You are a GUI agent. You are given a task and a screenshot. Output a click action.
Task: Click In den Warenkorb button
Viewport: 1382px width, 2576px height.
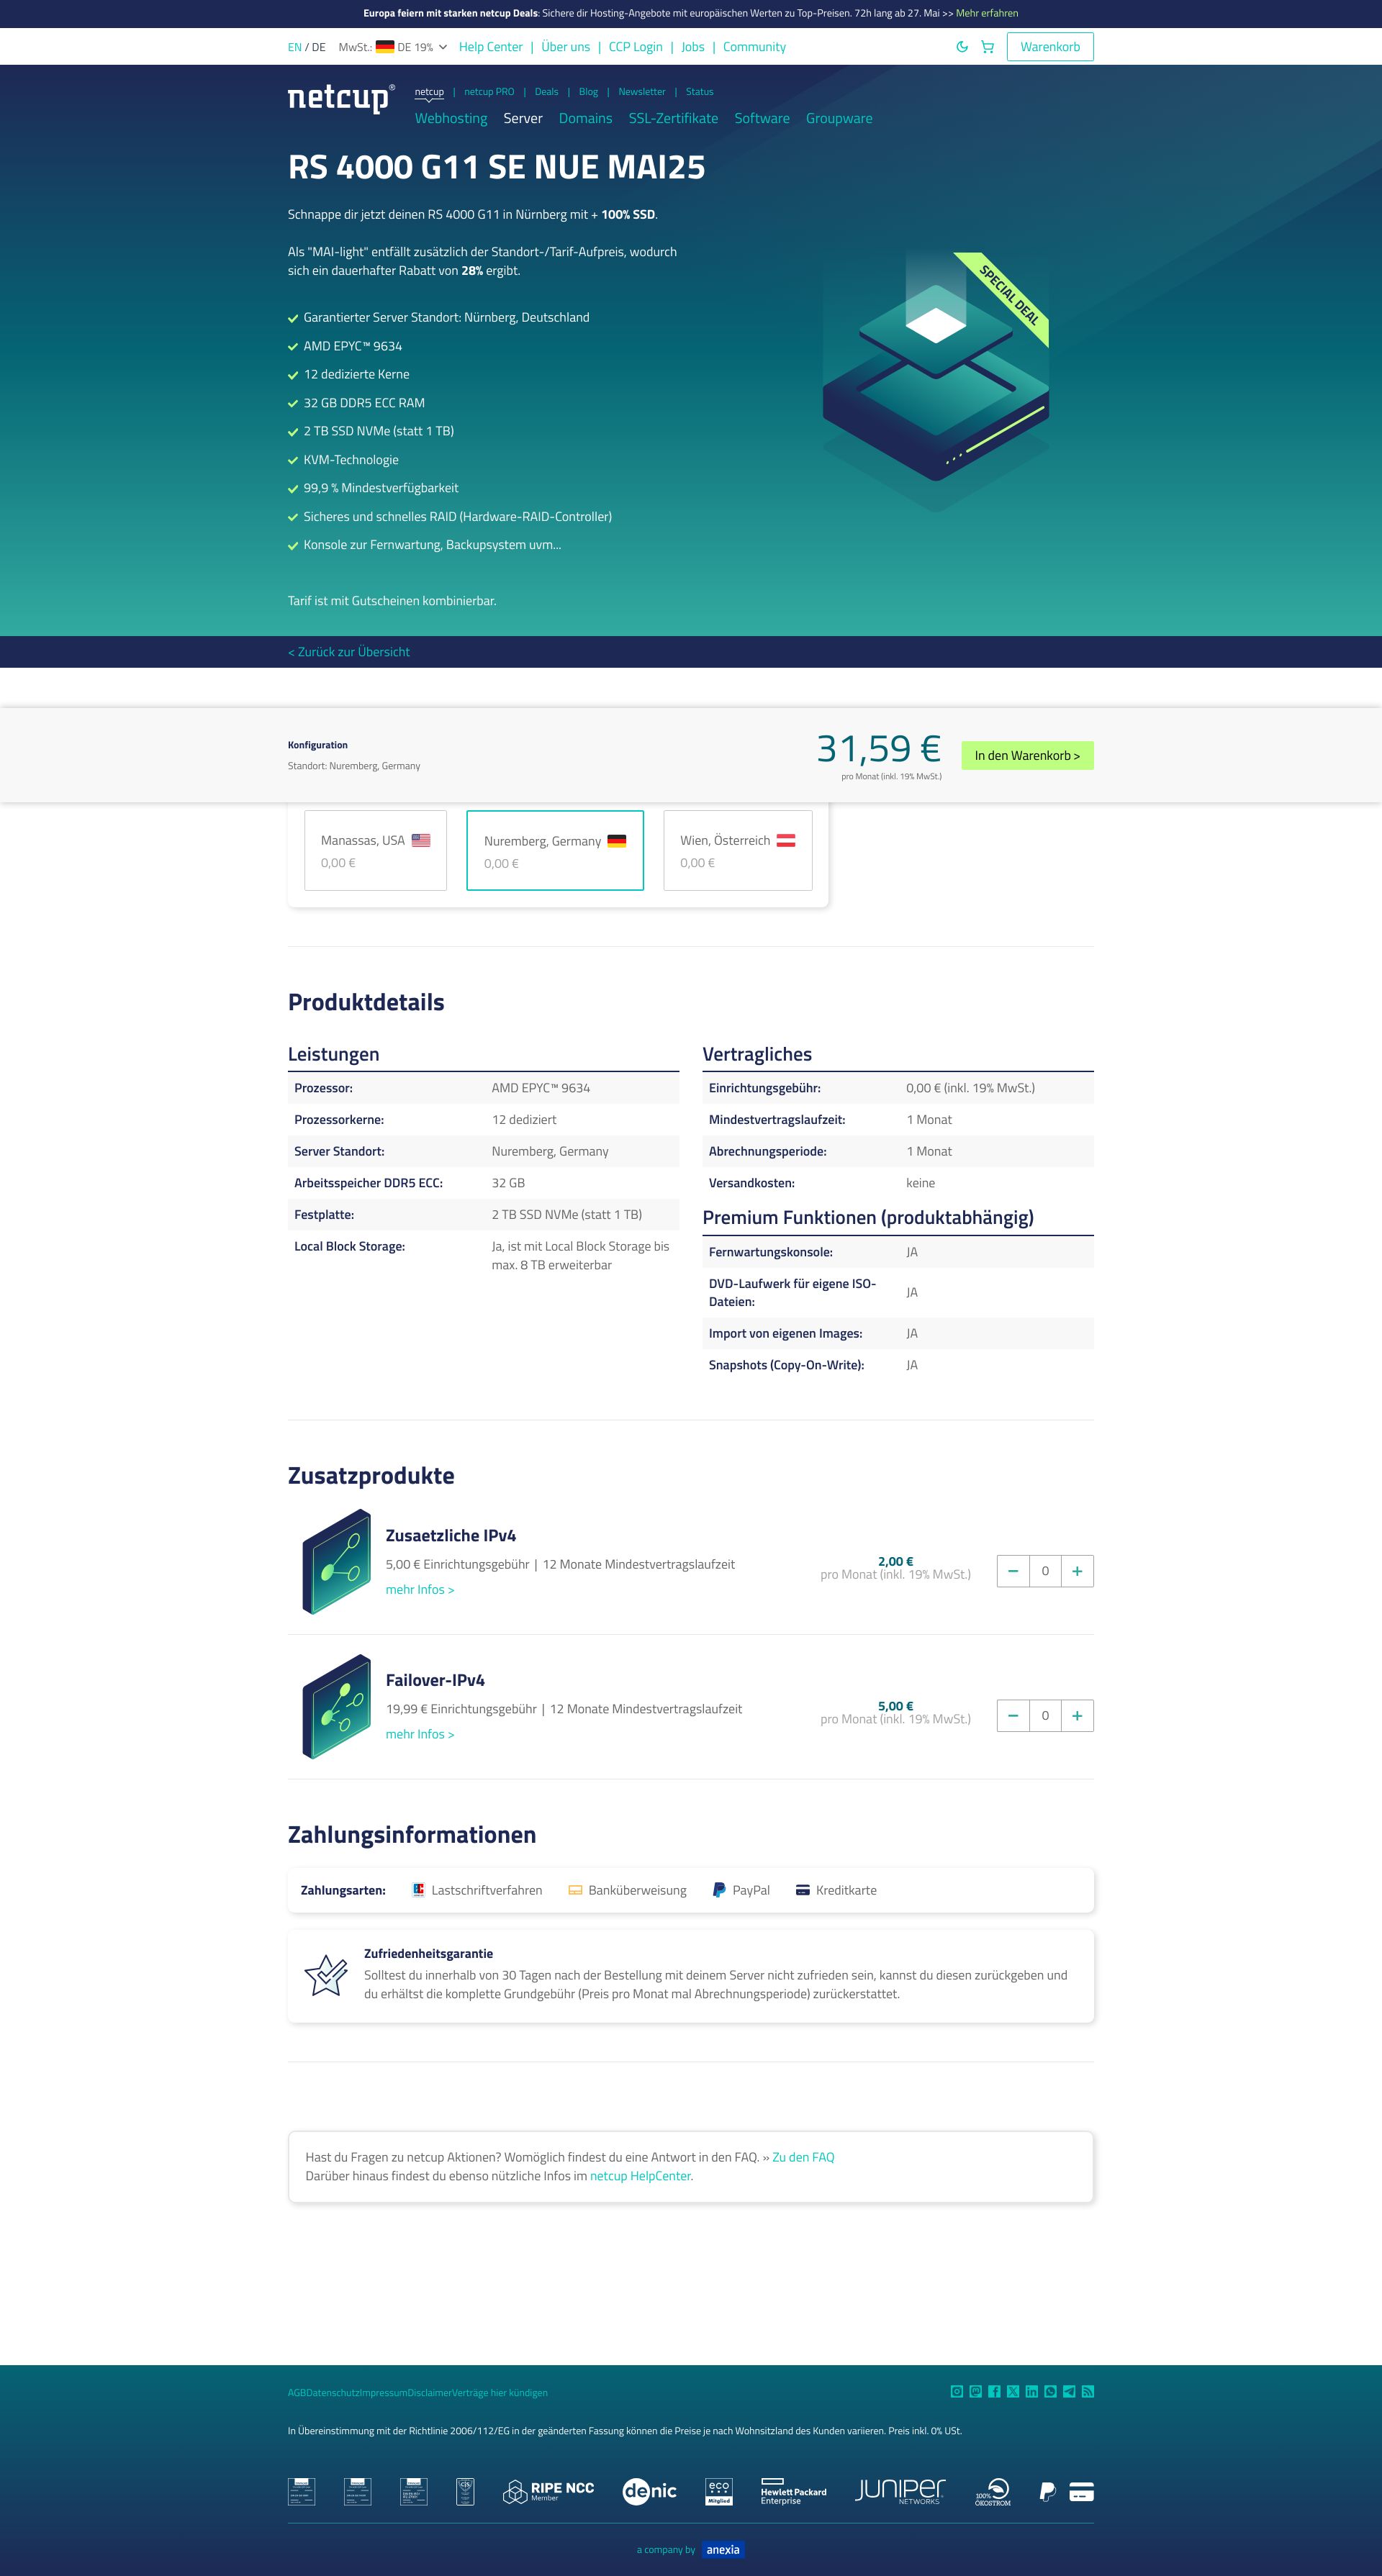pyautogui.click(x=1027, y=756)
